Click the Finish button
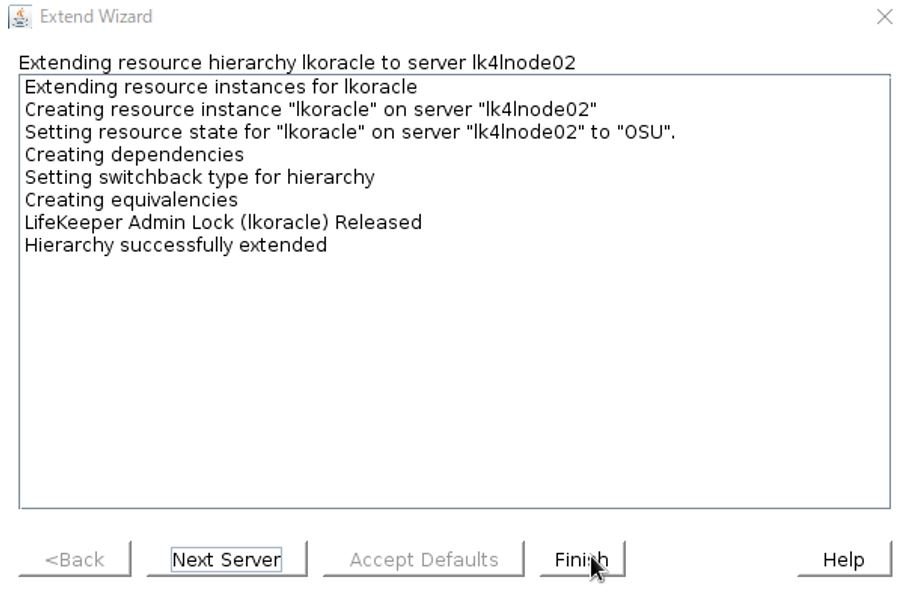 pyautogui.click(x=581, y=559)
